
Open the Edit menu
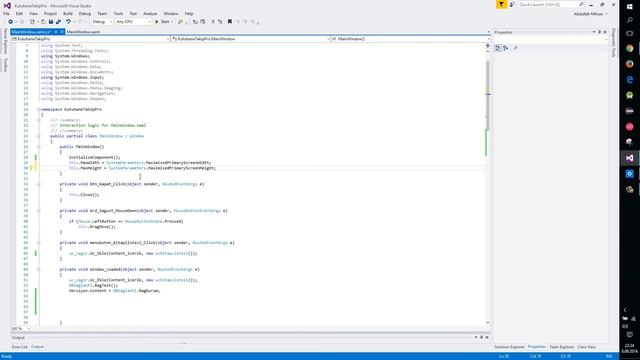(x=19, y=13)
